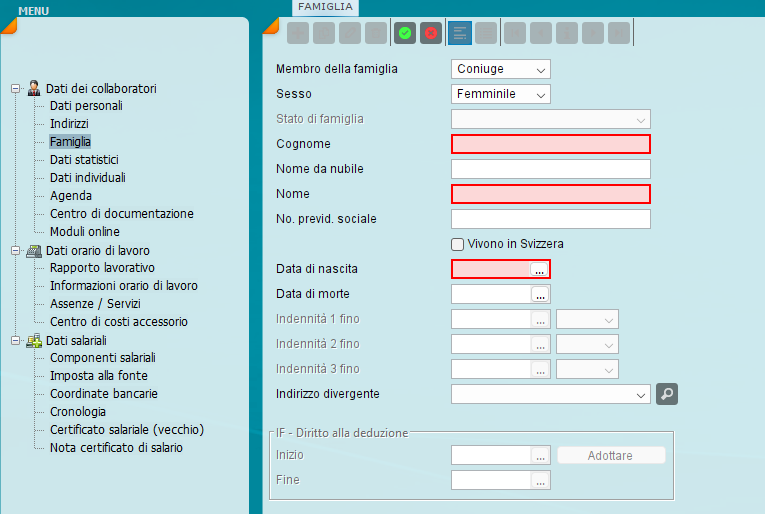Open Agenda in the menu tree
This screenshot has width=765, height=514.
[x=71, y=196]
